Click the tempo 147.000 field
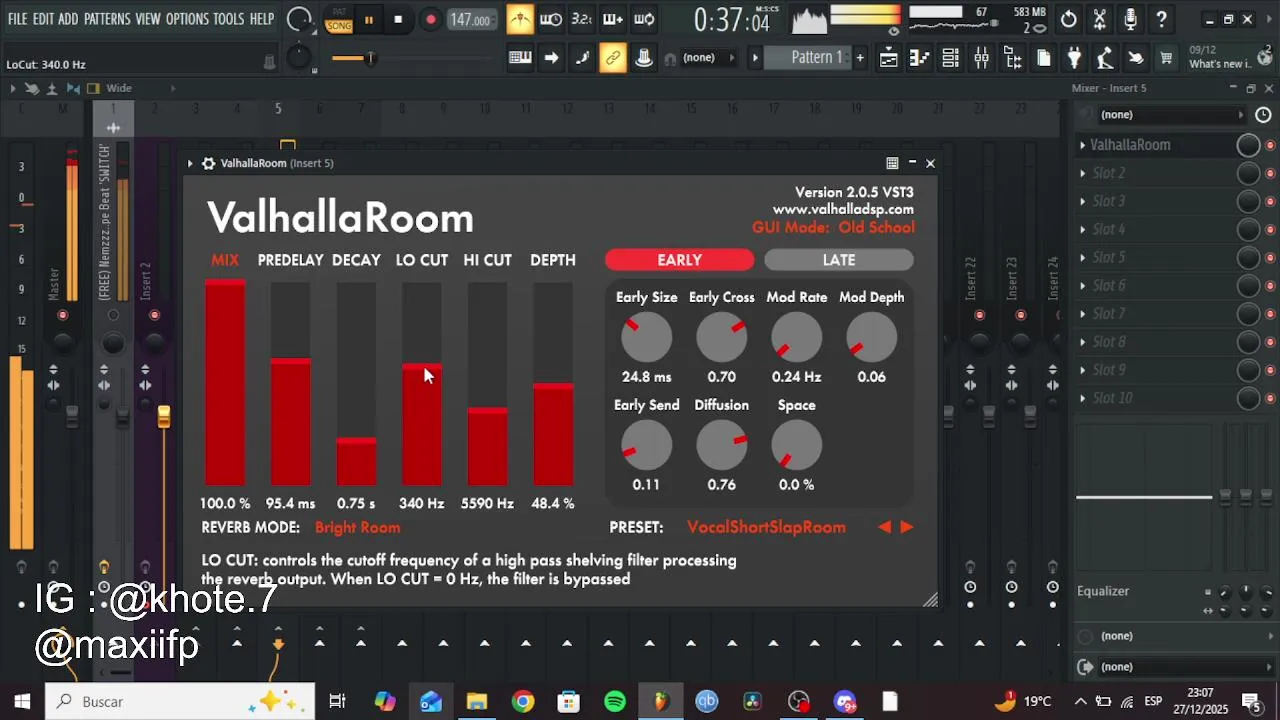The image size is (1280, 720). point(470,19)
